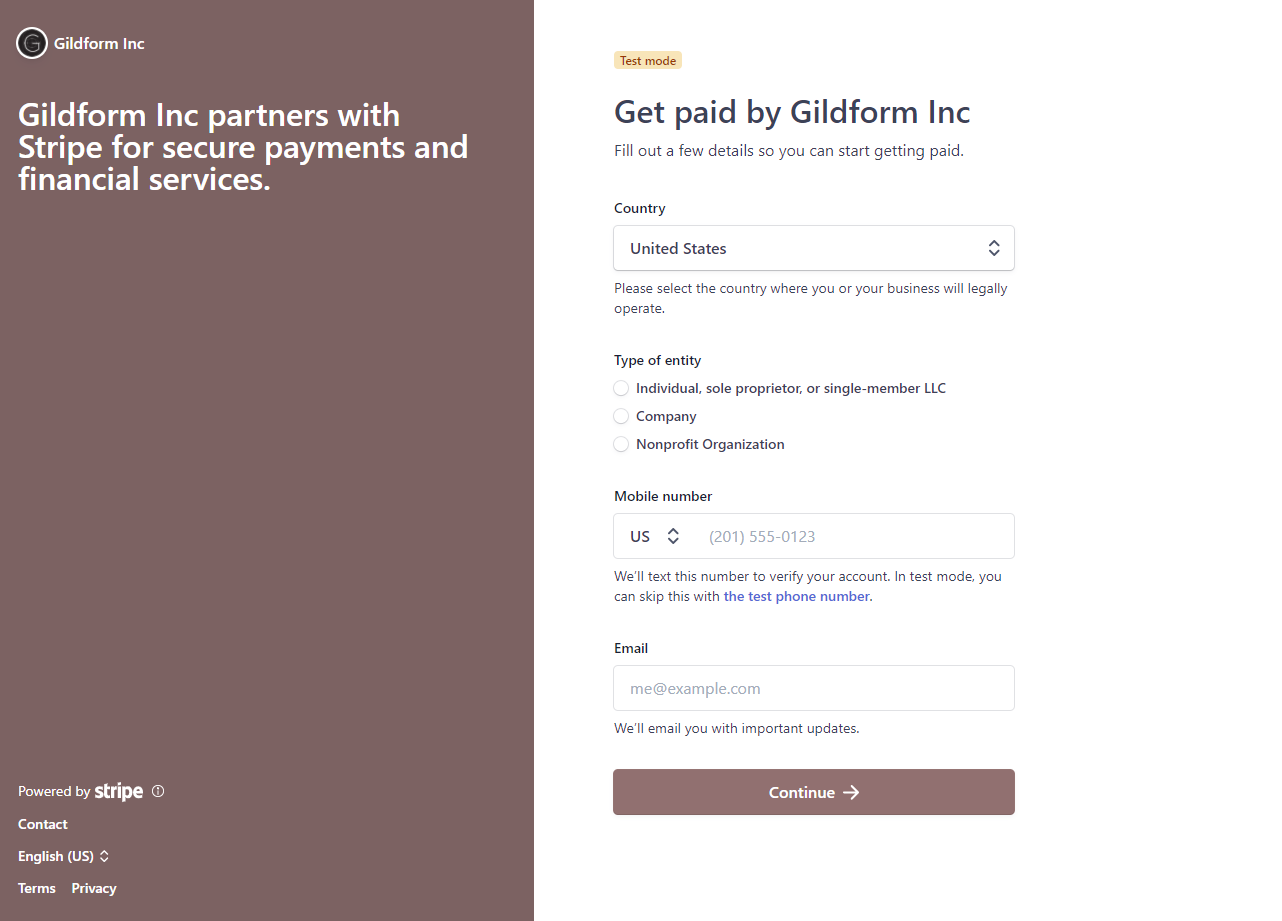
Task: Click the Gildform Inc logo icon
Action: pyautogui.click(x=32, y=43)
